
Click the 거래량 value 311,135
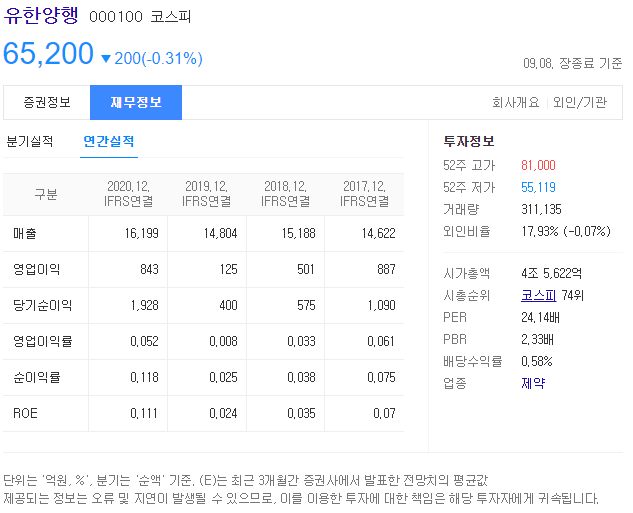point(541,209)
